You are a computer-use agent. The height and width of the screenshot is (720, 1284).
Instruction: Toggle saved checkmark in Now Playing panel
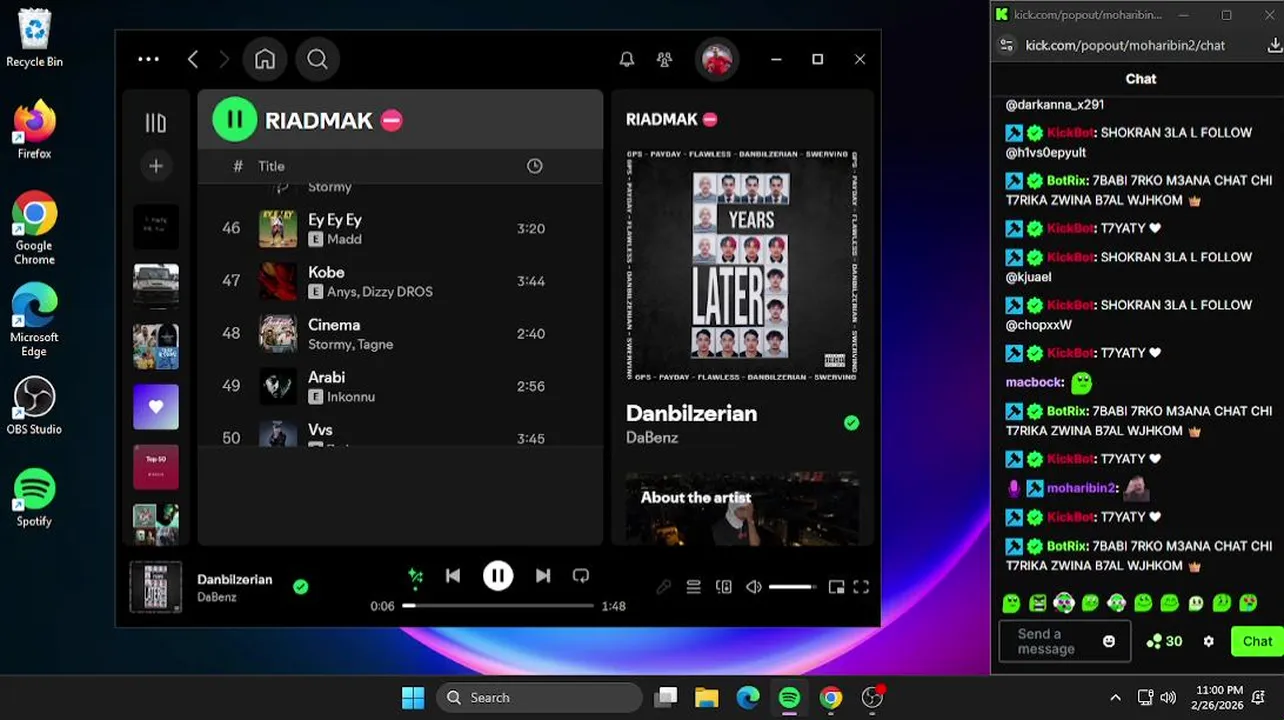851,423
